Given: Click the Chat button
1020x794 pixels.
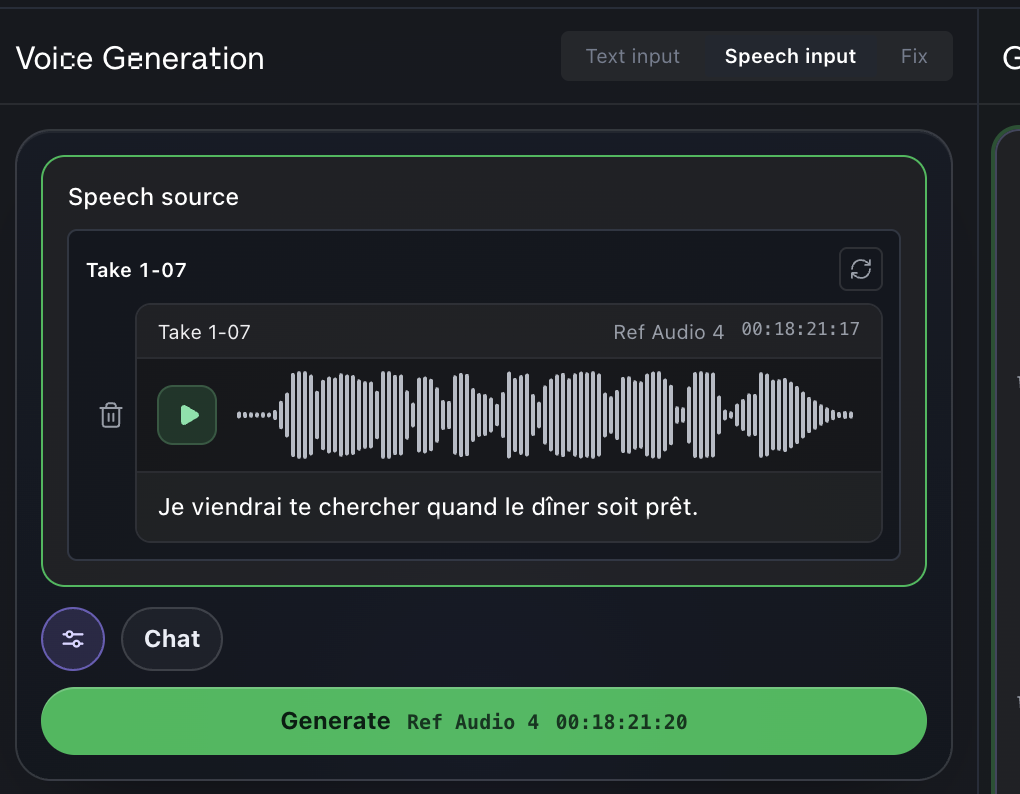Looking at the screenshot, I should [172, 639].
